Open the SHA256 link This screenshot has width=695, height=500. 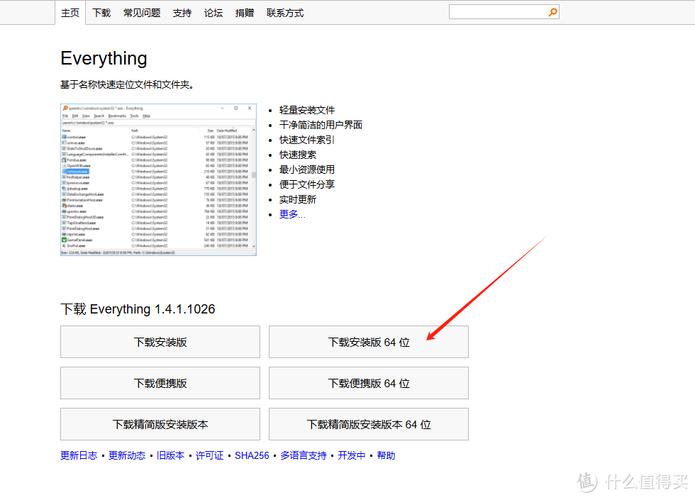tap(252, 455)
